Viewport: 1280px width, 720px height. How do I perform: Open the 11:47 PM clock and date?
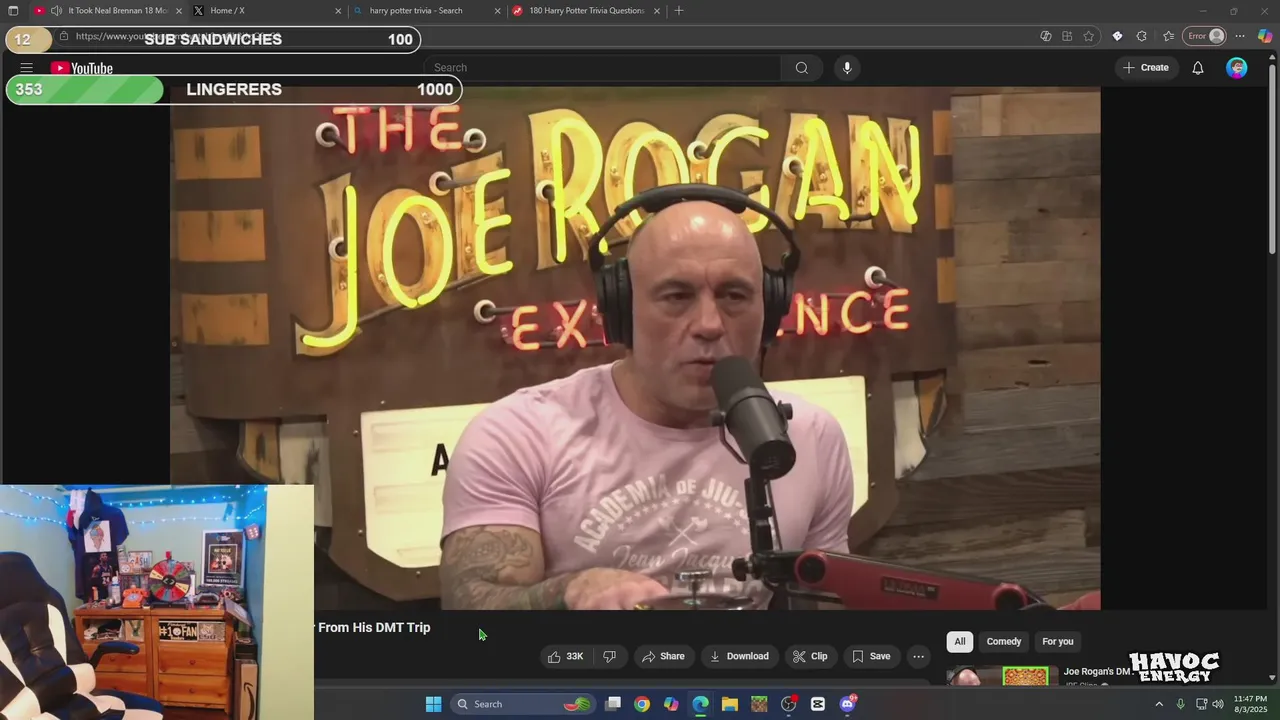click(x=1250, y=704)
